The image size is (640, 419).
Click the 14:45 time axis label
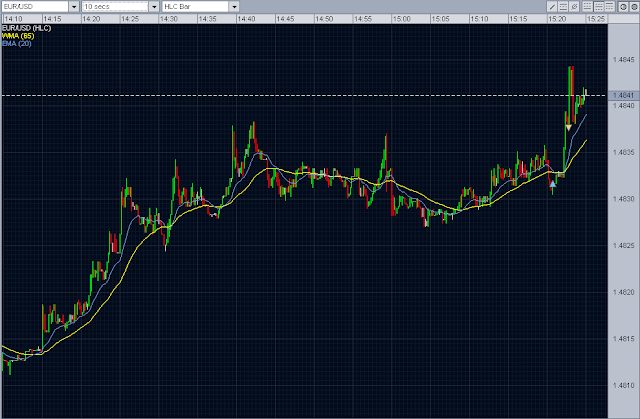point(285,19)
